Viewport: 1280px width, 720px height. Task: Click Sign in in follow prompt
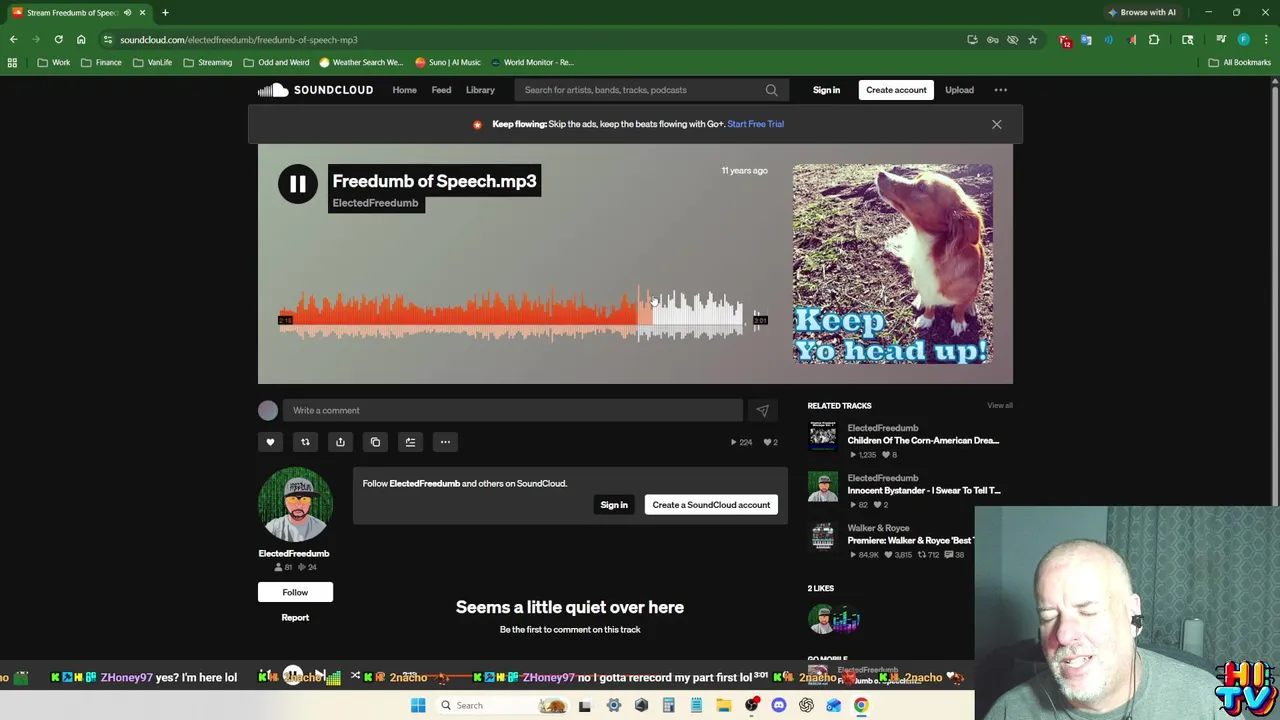pos(614,505)
